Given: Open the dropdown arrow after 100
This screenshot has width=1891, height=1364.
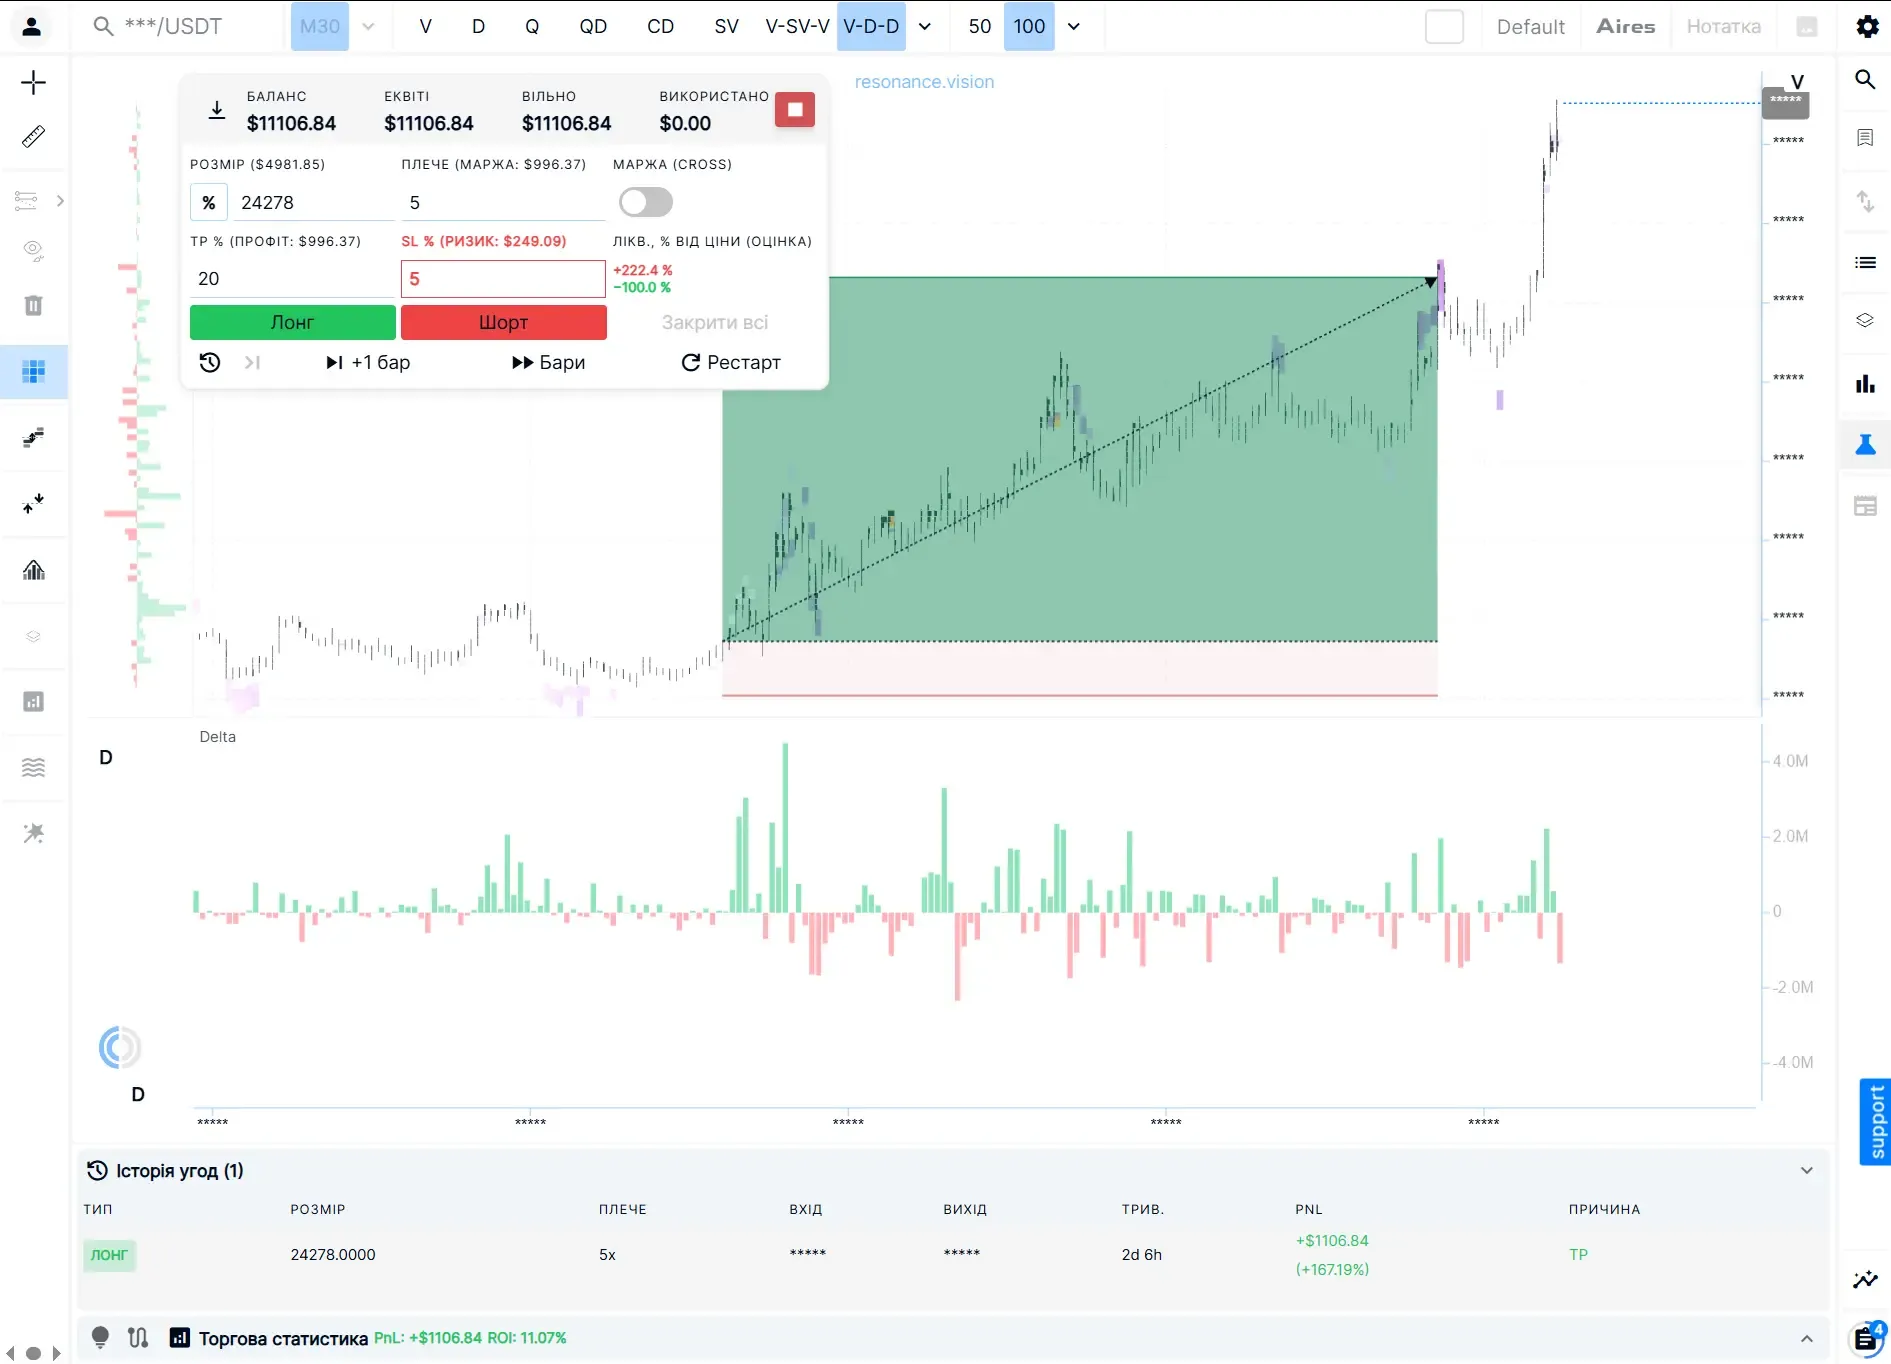Looking at the screenshot, I should click(x=1074, y=27).
